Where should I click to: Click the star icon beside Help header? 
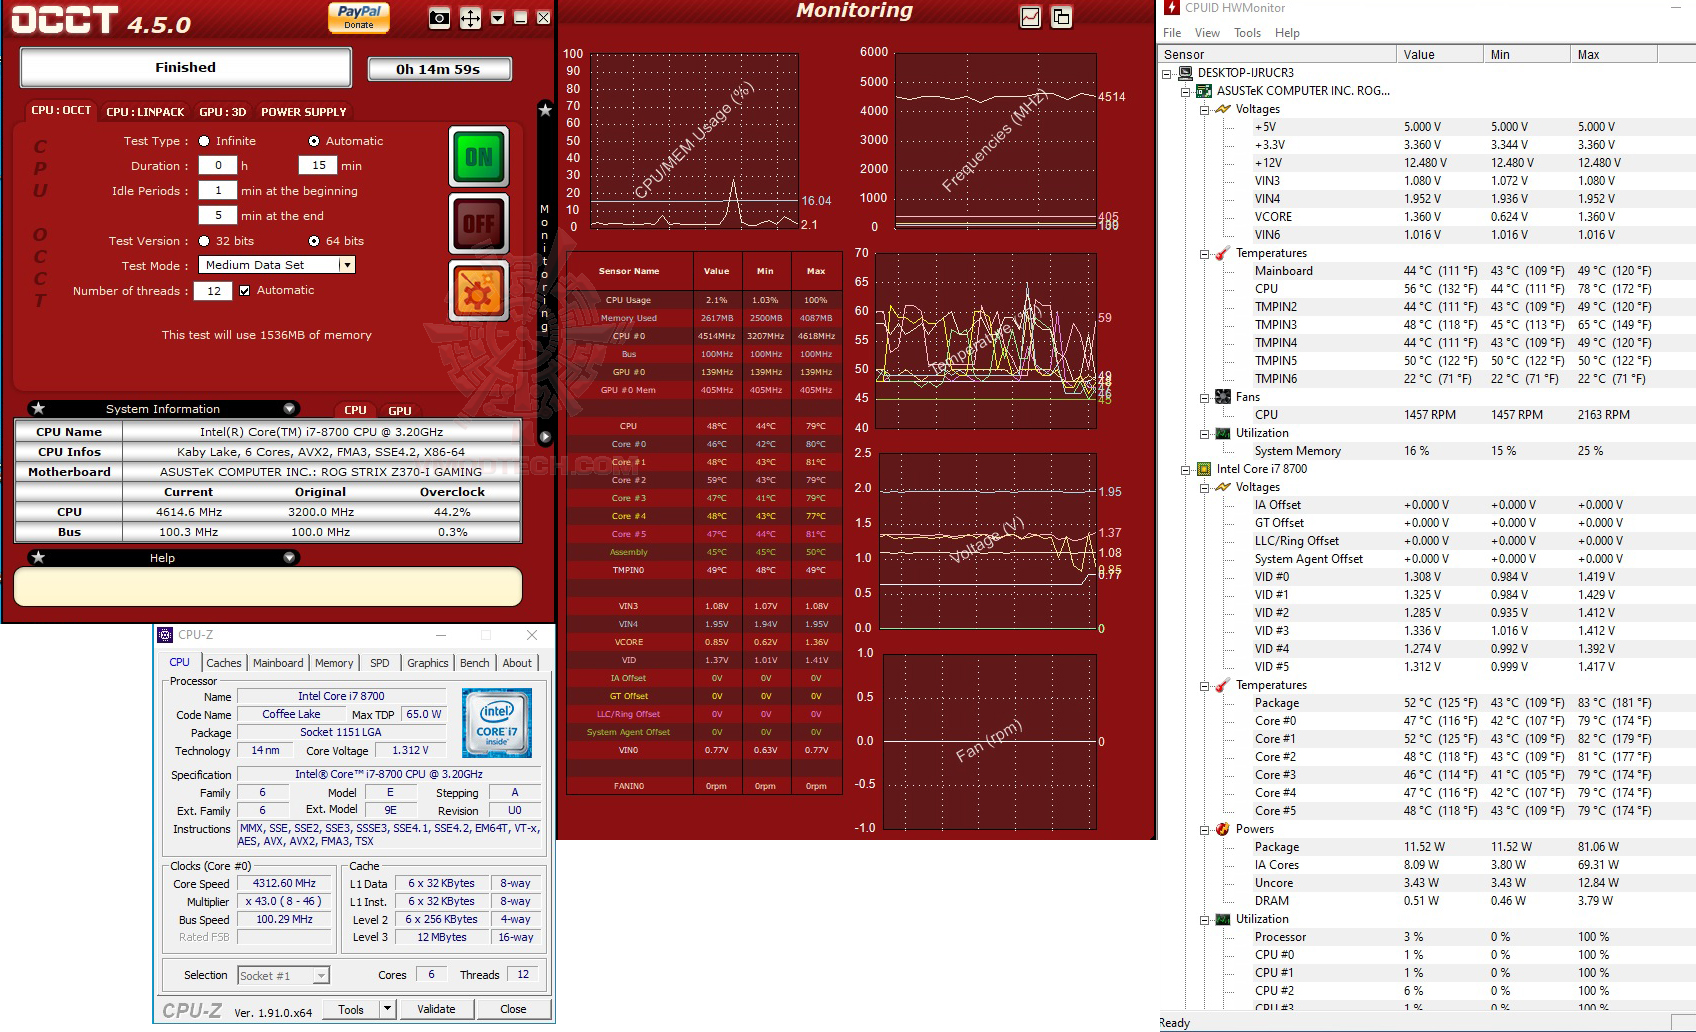[x=38, y=557]
